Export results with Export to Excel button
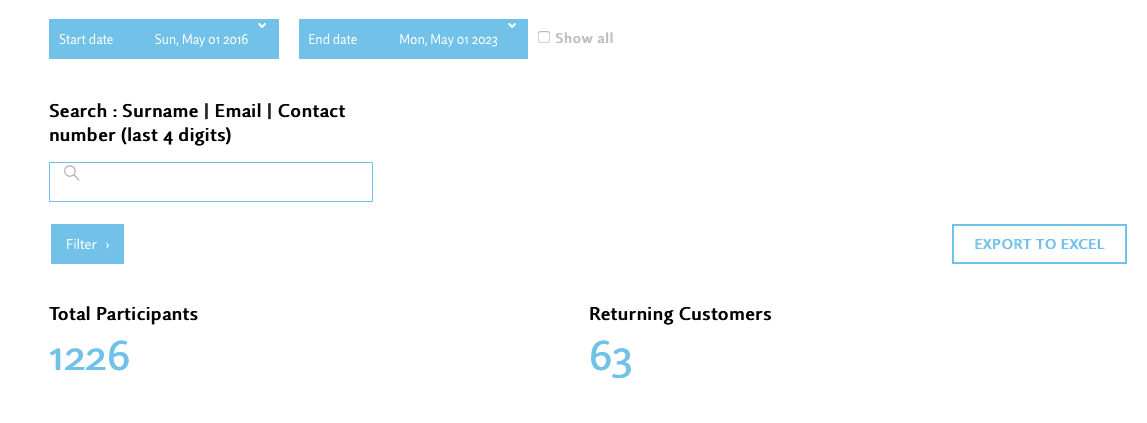 point(1039,244)
